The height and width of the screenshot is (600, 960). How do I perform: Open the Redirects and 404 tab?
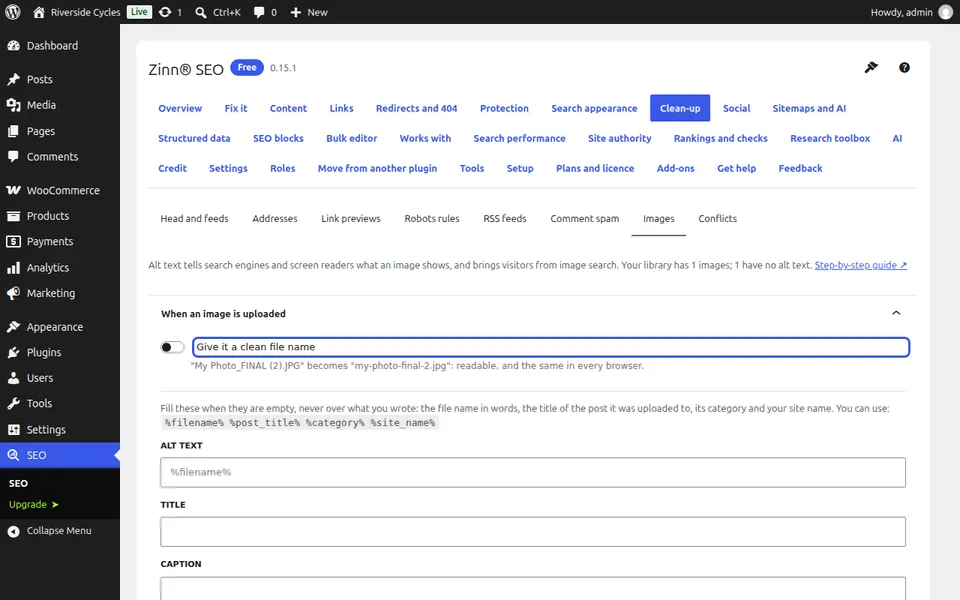click(x=416, y=108)
